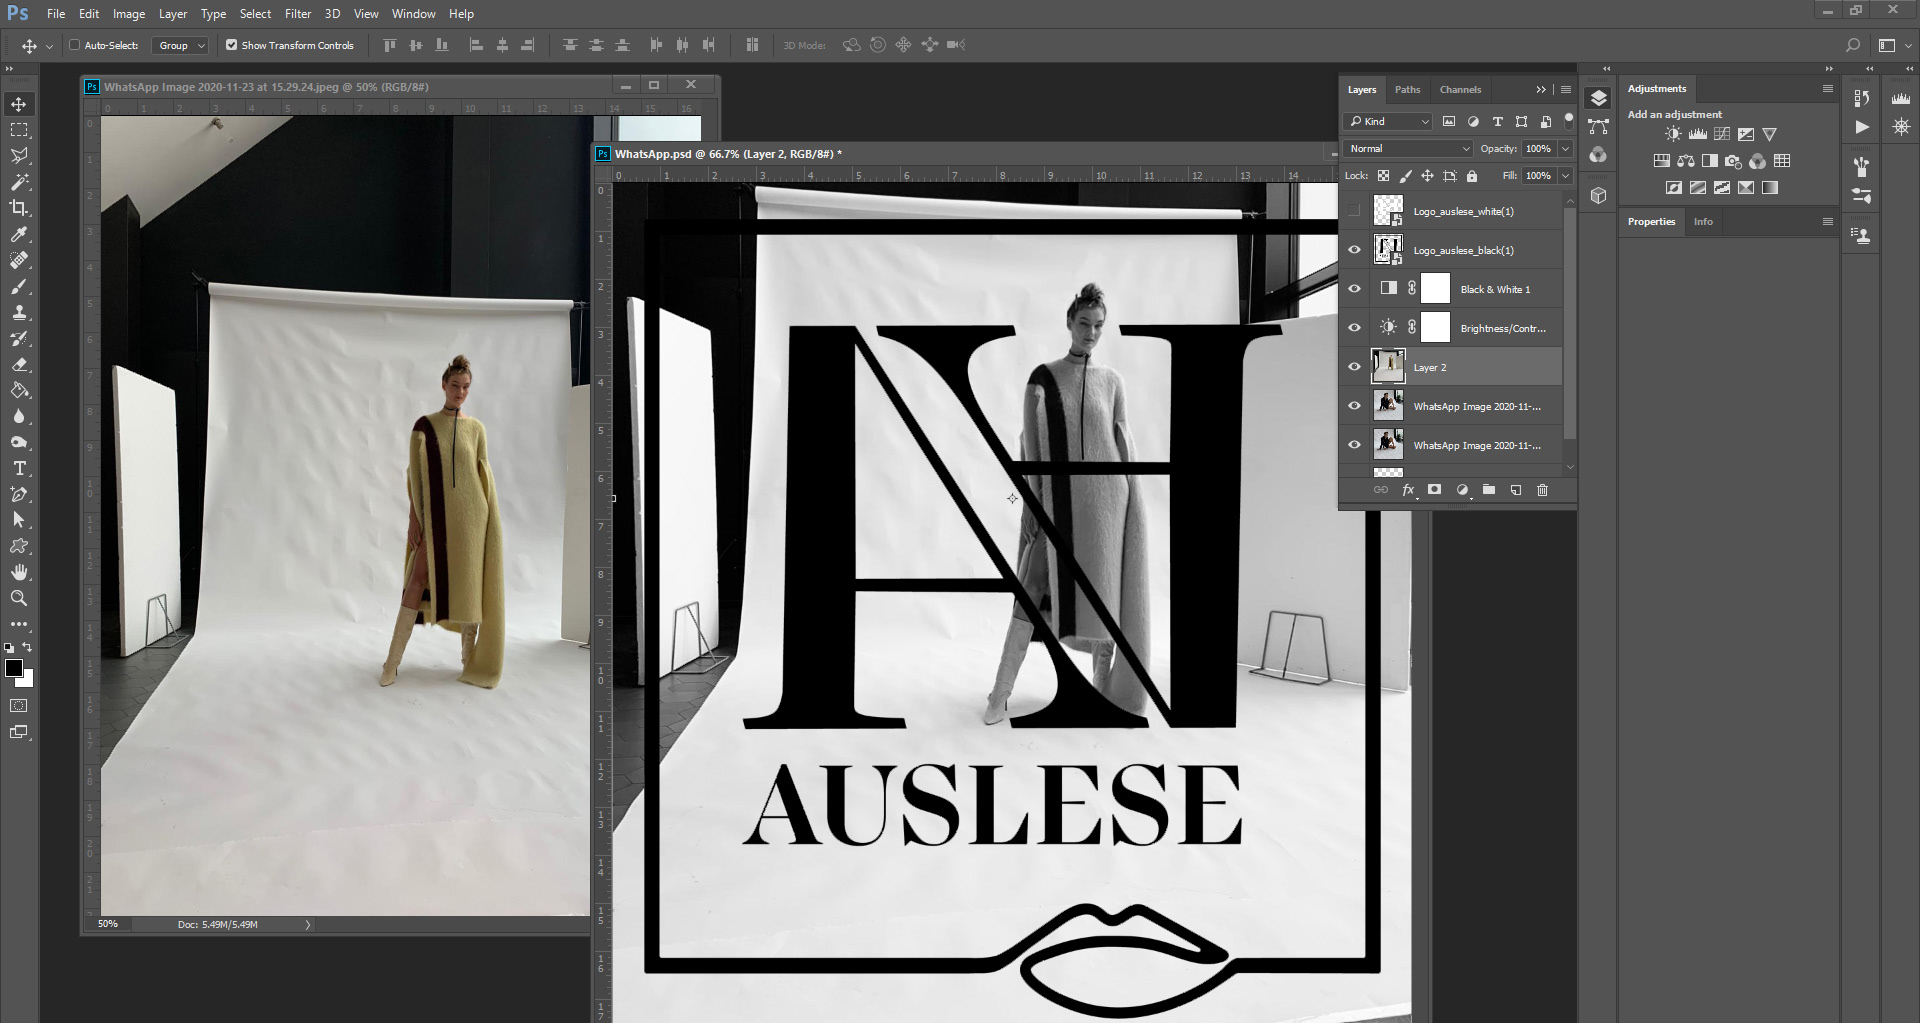The height and width of the screenshot is (1023, 1920).
Task: Toggle Quick Mask mode
Action: tap(19, 706)
